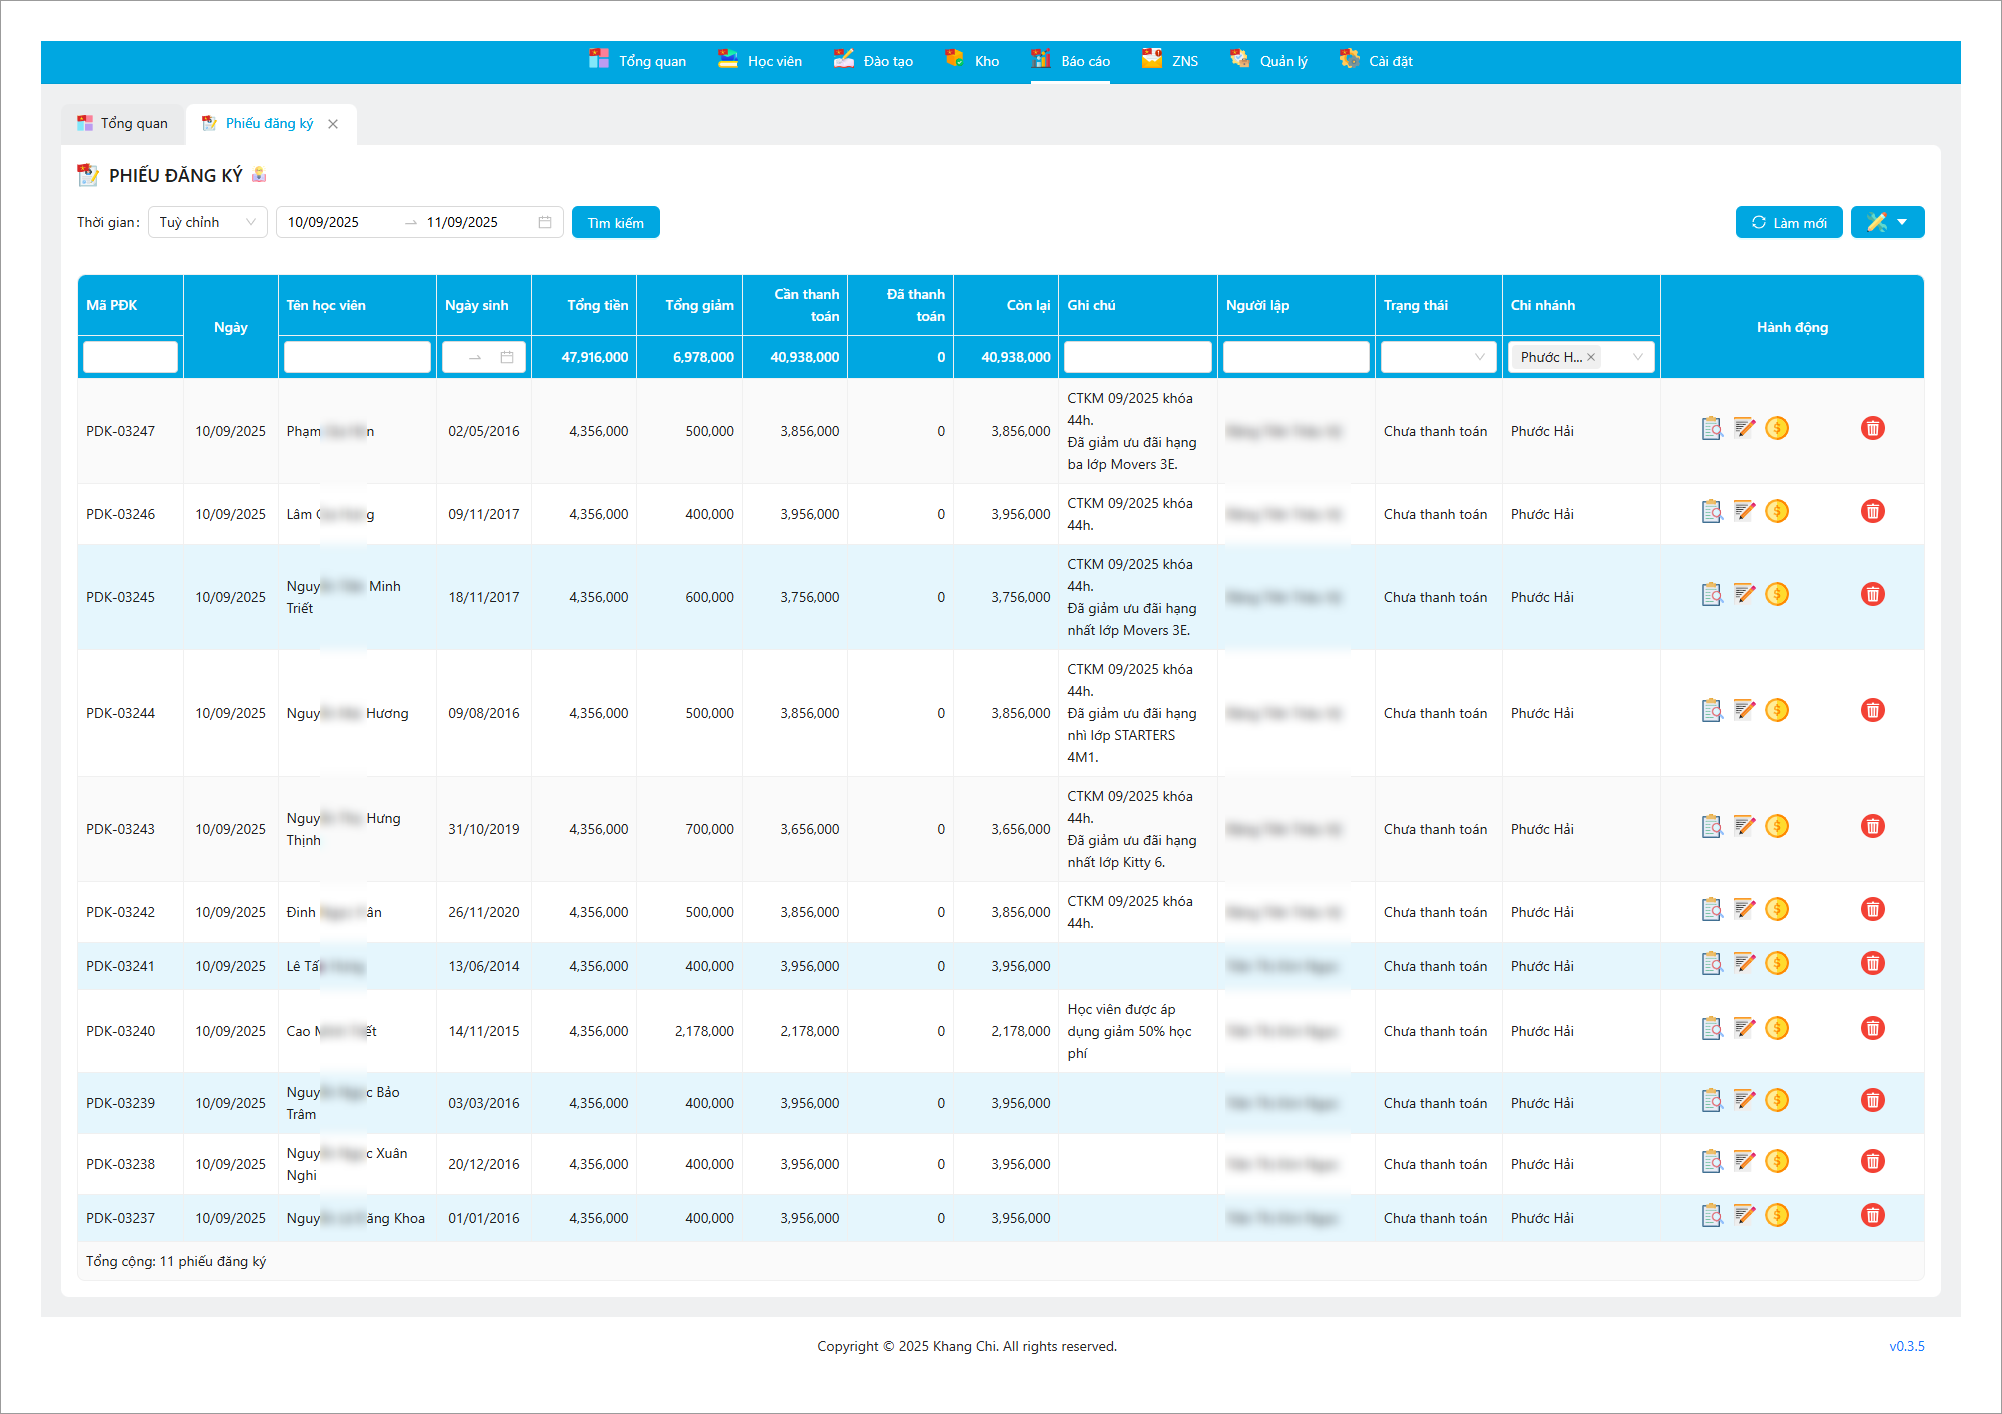Click edit pencil icon for PDK-03246
The height and width of the screenshot is (1414, 2002).
click(1744, 512)
